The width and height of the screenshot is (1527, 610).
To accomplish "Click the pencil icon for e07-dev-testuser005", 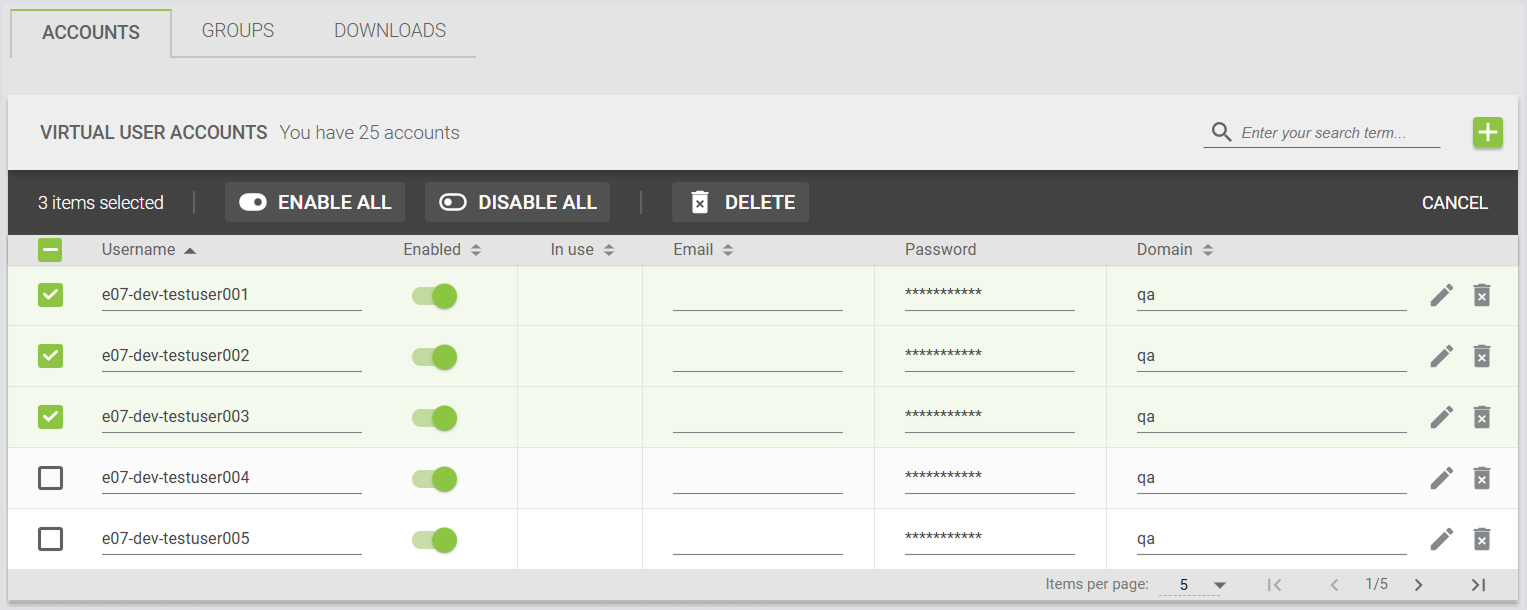I will pos(1441,539).
